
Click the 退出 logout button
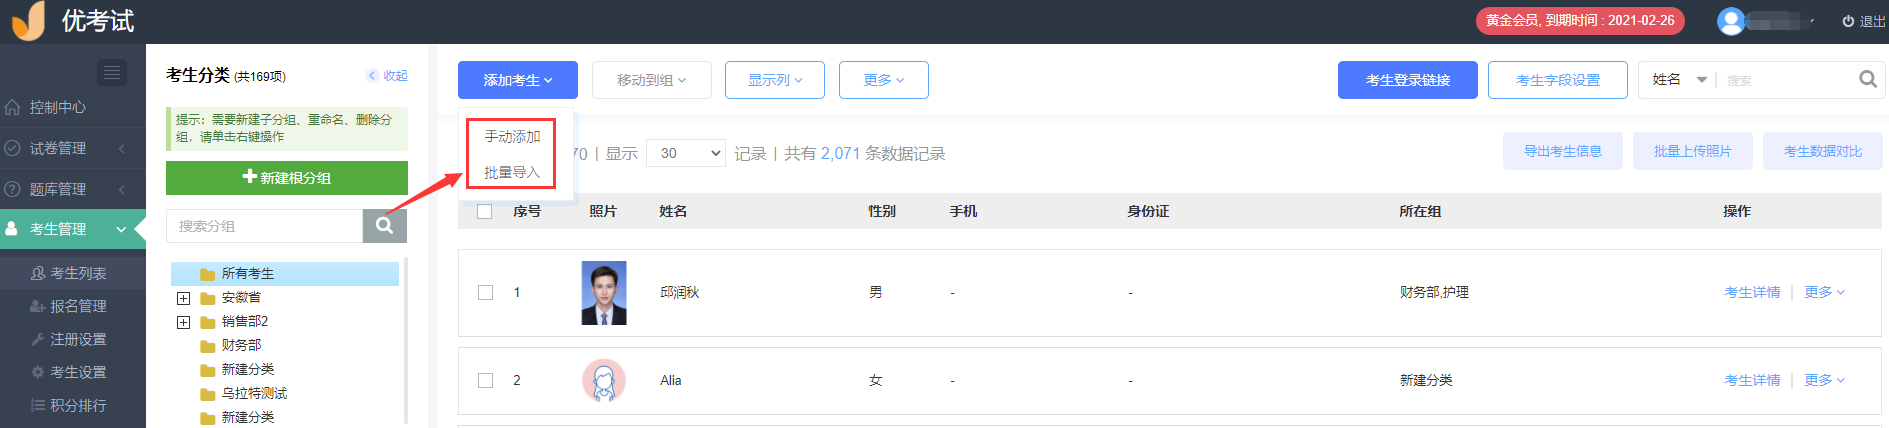1864,21
